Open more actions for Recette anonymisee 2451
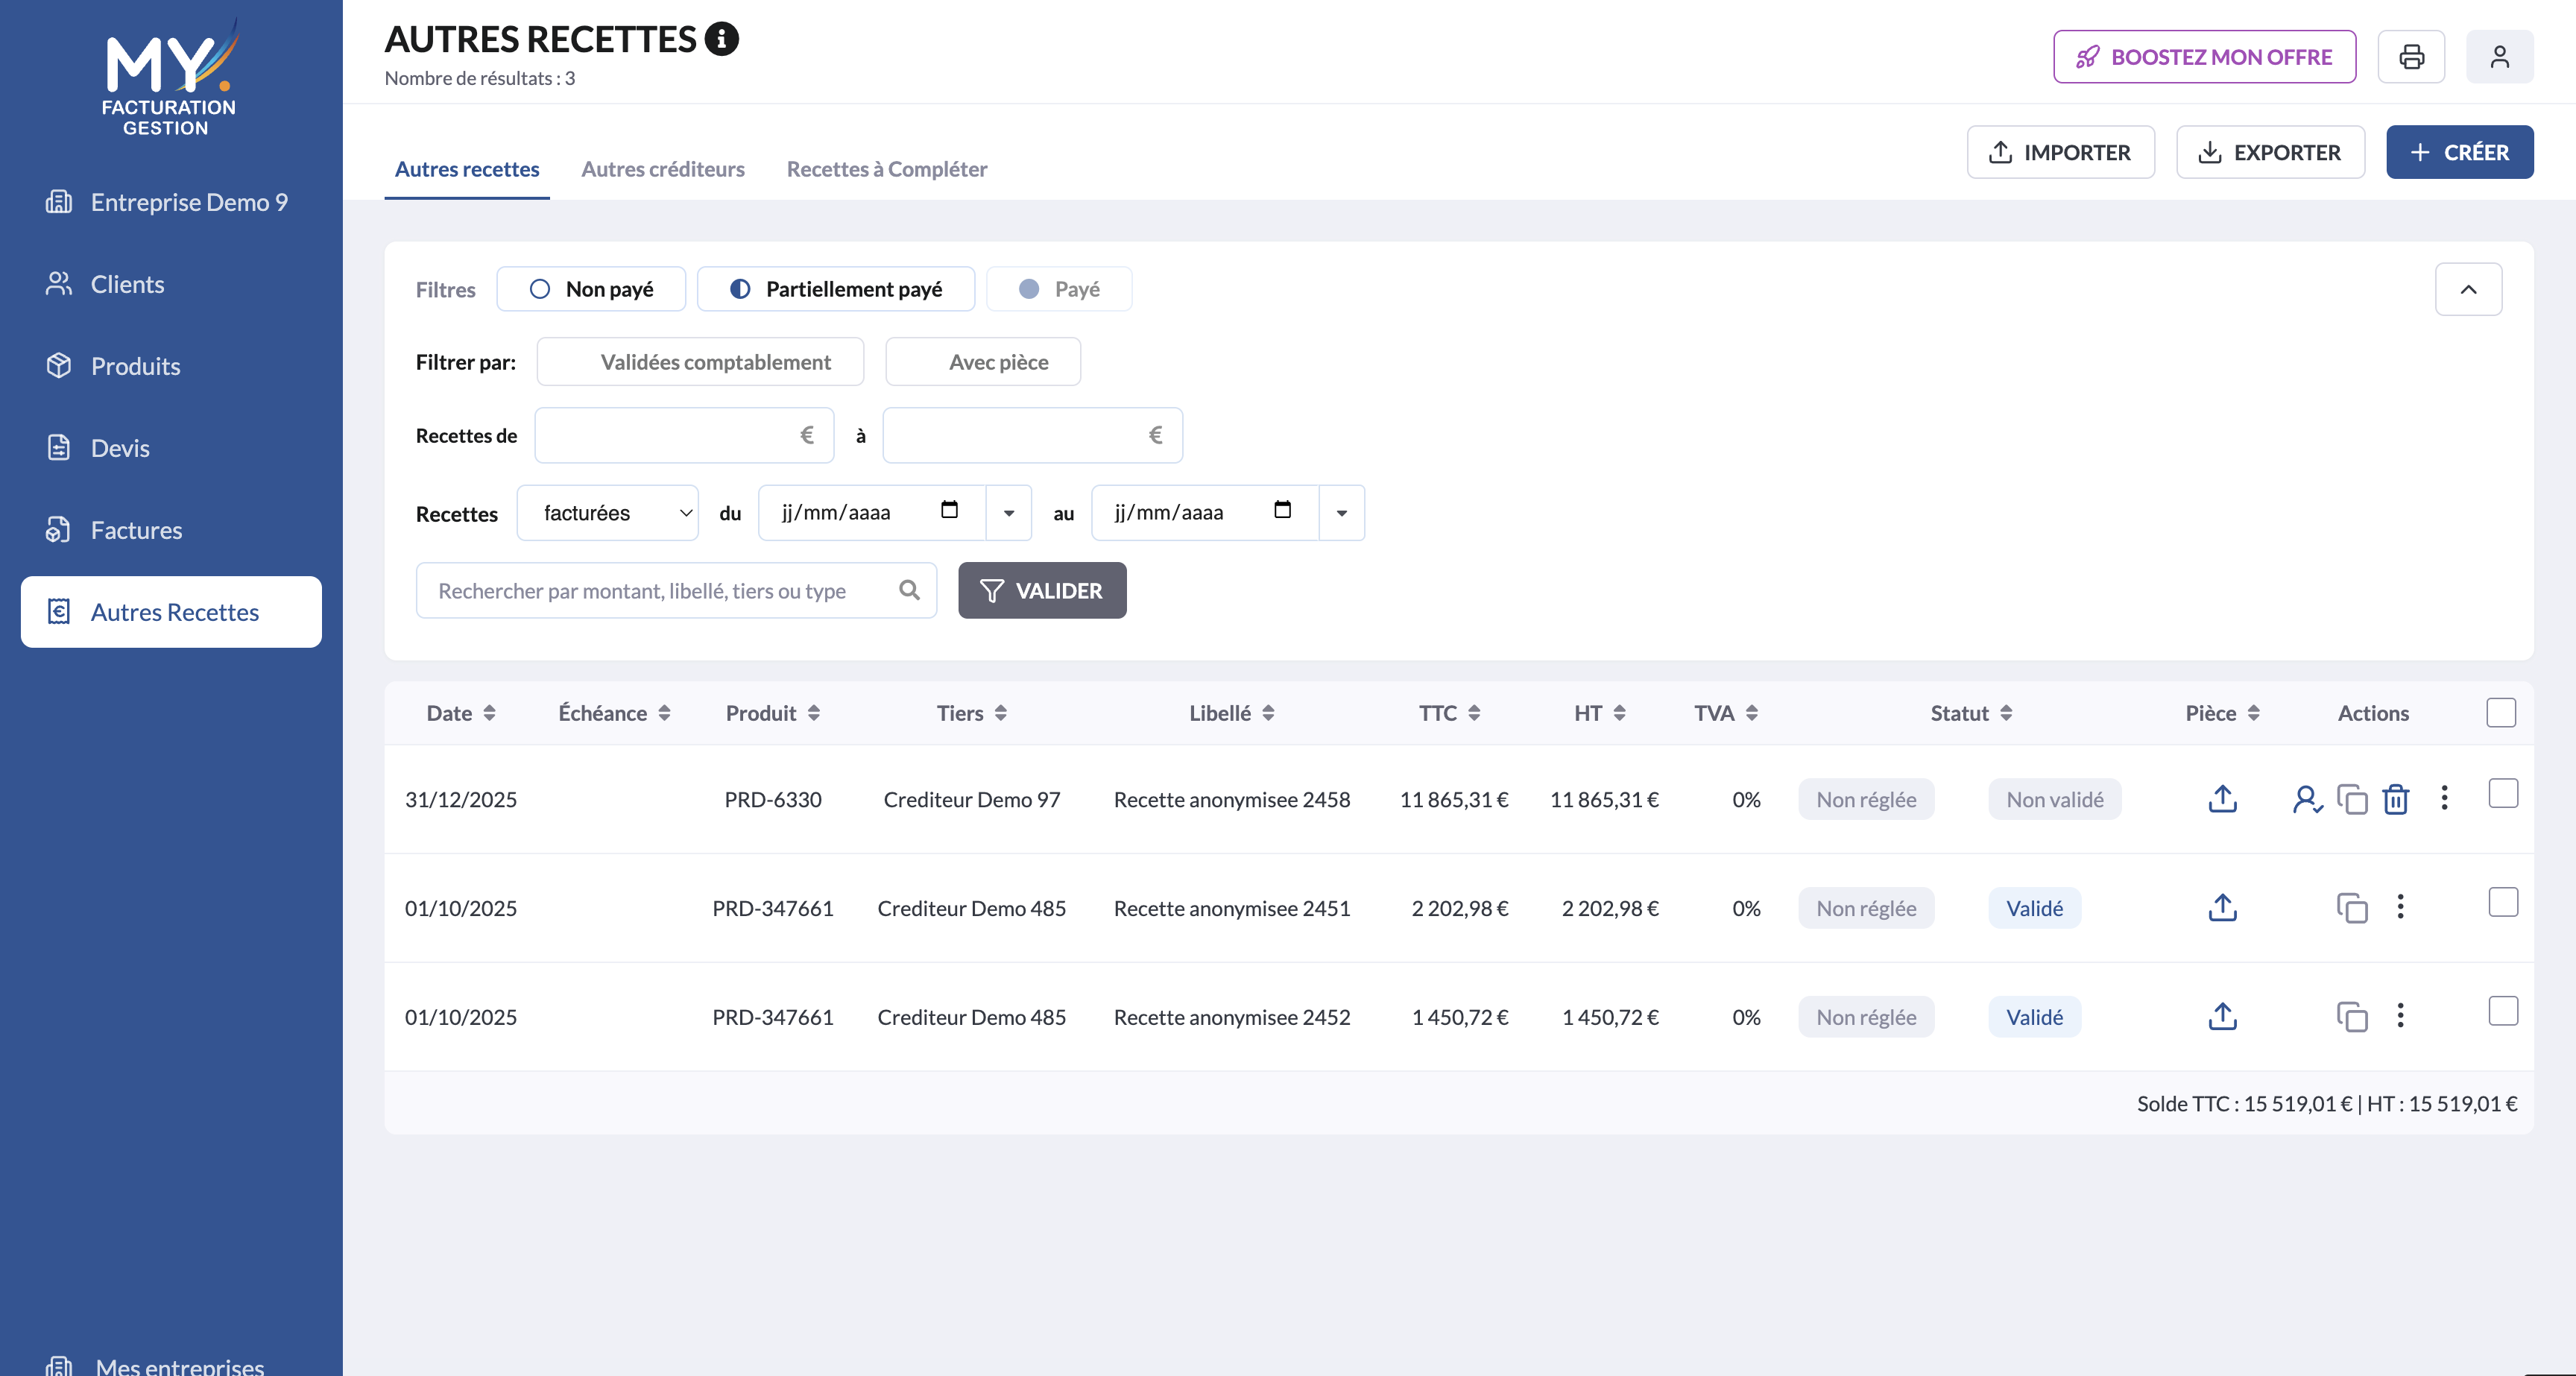Image resolution: width=2576 pixels, height=1376 pixels. coord(2400,907)
